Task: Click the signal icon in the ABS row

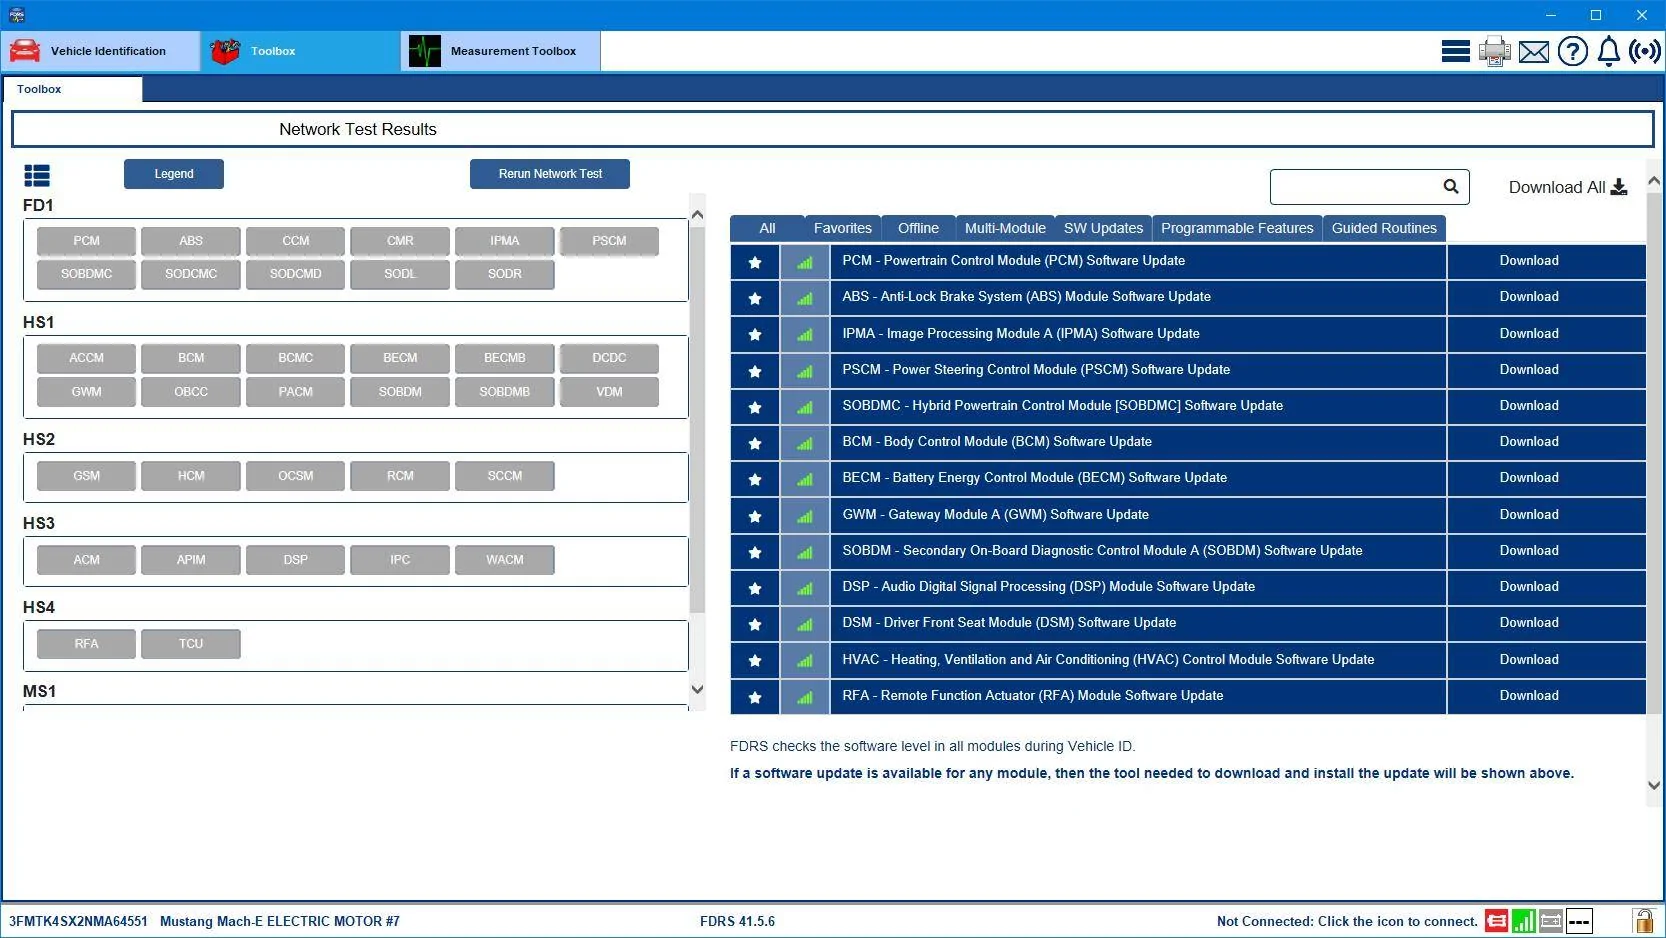Action: (x=805, y=298)
